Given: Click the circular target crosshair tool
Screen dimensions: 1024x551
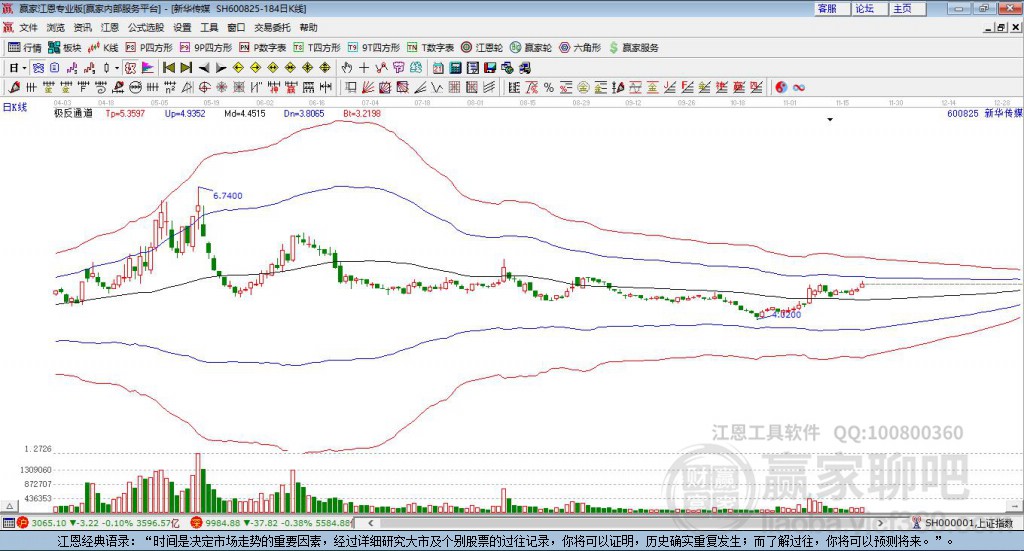Looking at the screenshot, I should [204, 87].
